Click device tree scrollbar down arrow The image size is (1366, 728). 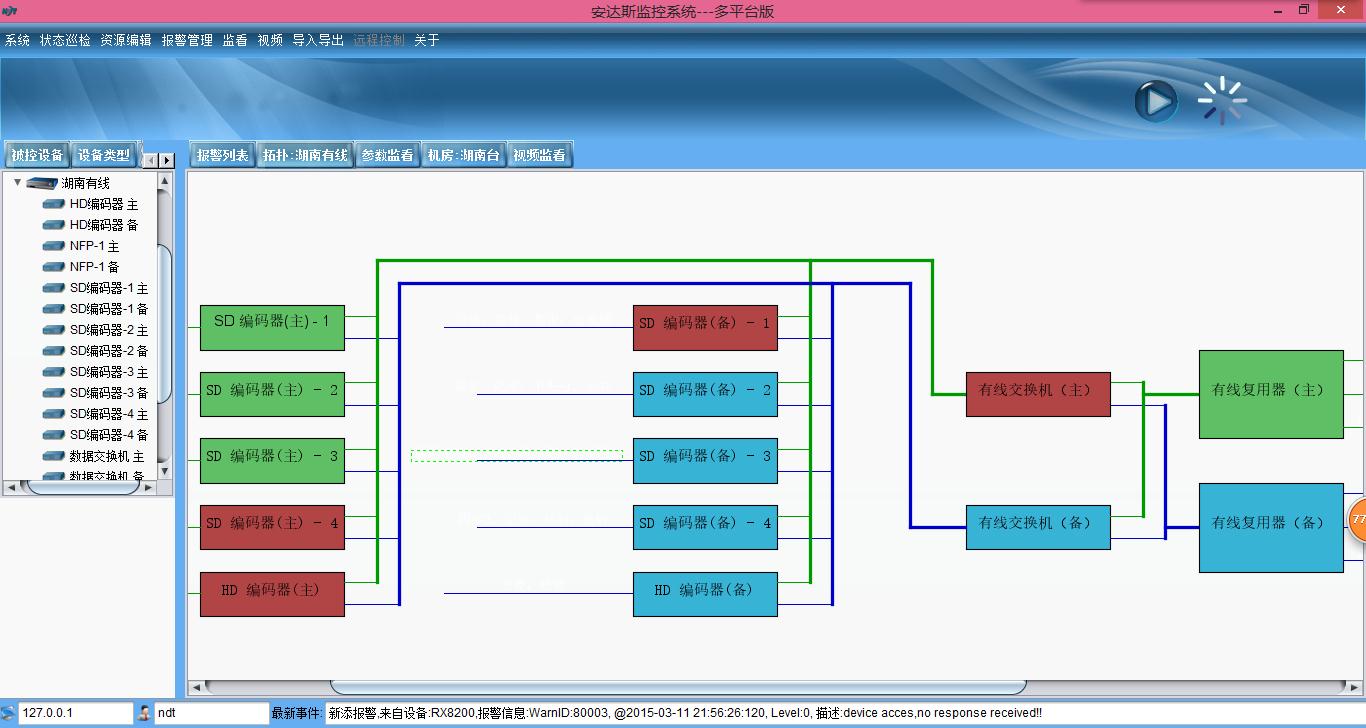165,472
